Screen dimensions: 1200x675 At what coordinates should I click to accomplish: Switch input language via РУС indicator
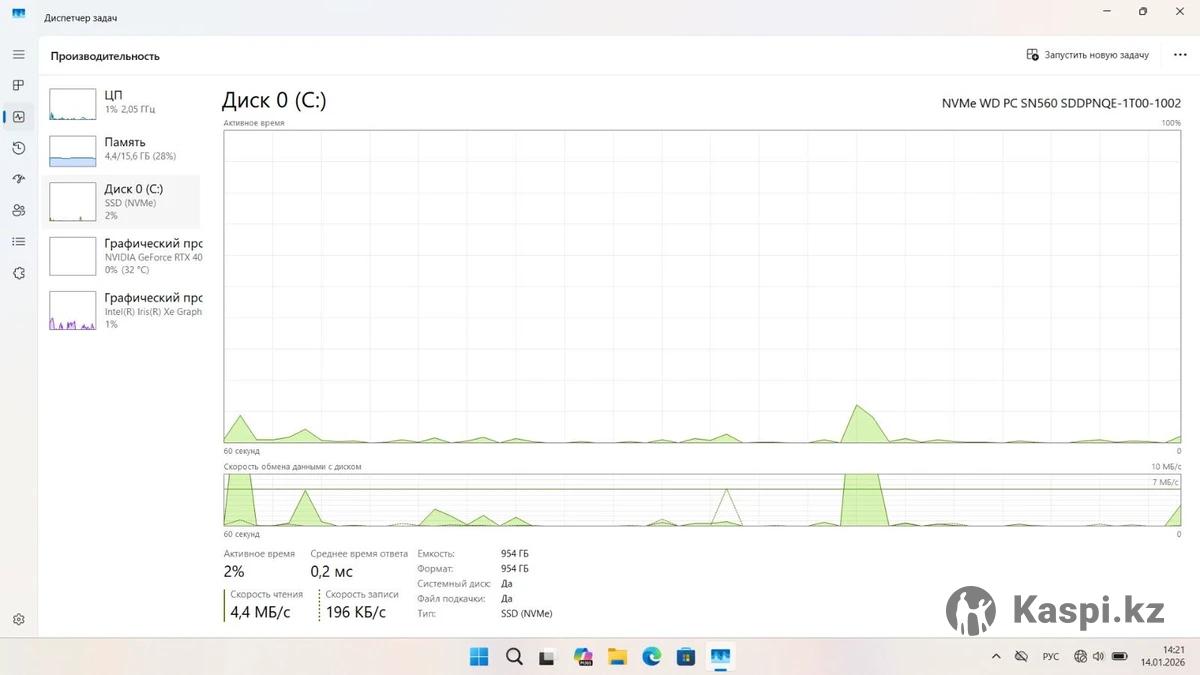click(x=1050, y=656)
